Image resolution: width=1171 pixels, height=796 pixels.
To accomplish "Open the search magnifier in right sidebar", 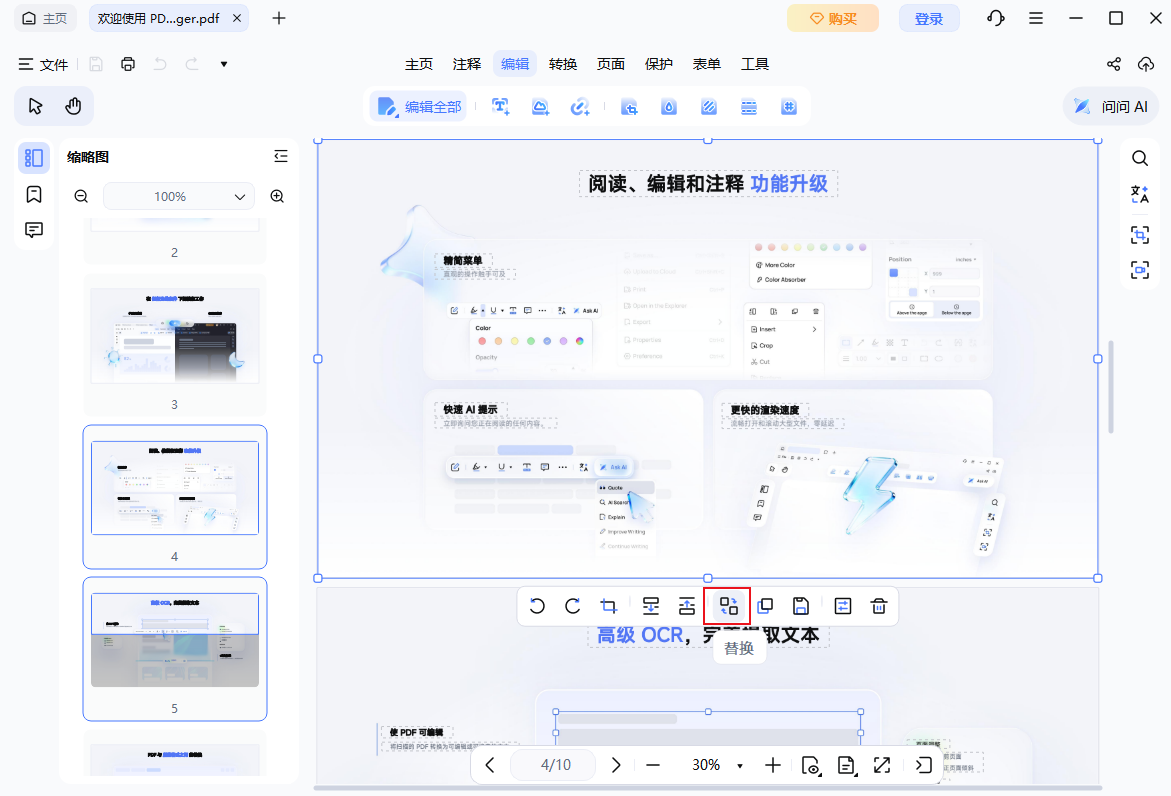I will [1140, 158].
